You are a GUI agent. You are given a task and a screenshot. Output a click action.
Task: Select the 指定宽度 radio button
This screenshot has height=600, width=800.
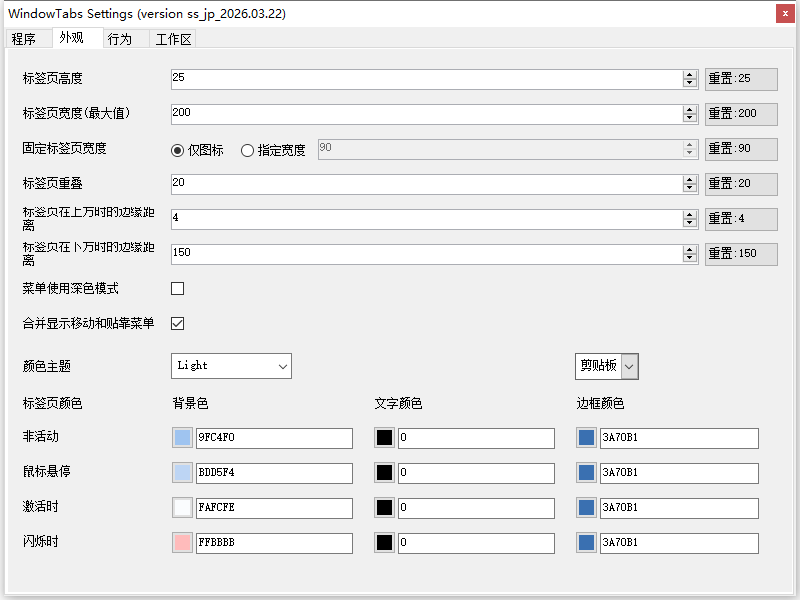click(x=246, y=150)
